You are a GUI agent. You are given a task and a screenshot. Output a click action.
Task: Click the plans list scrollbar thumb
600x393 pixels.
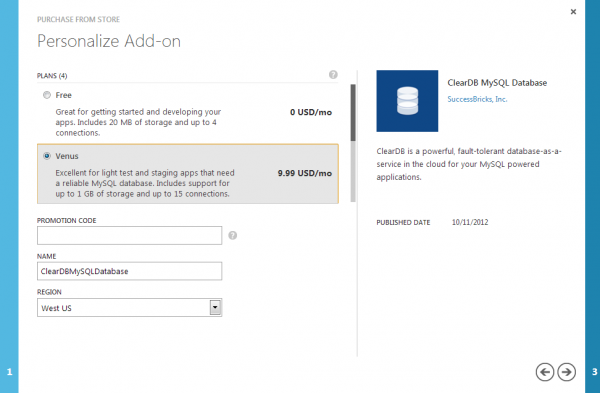coord(353,113)
